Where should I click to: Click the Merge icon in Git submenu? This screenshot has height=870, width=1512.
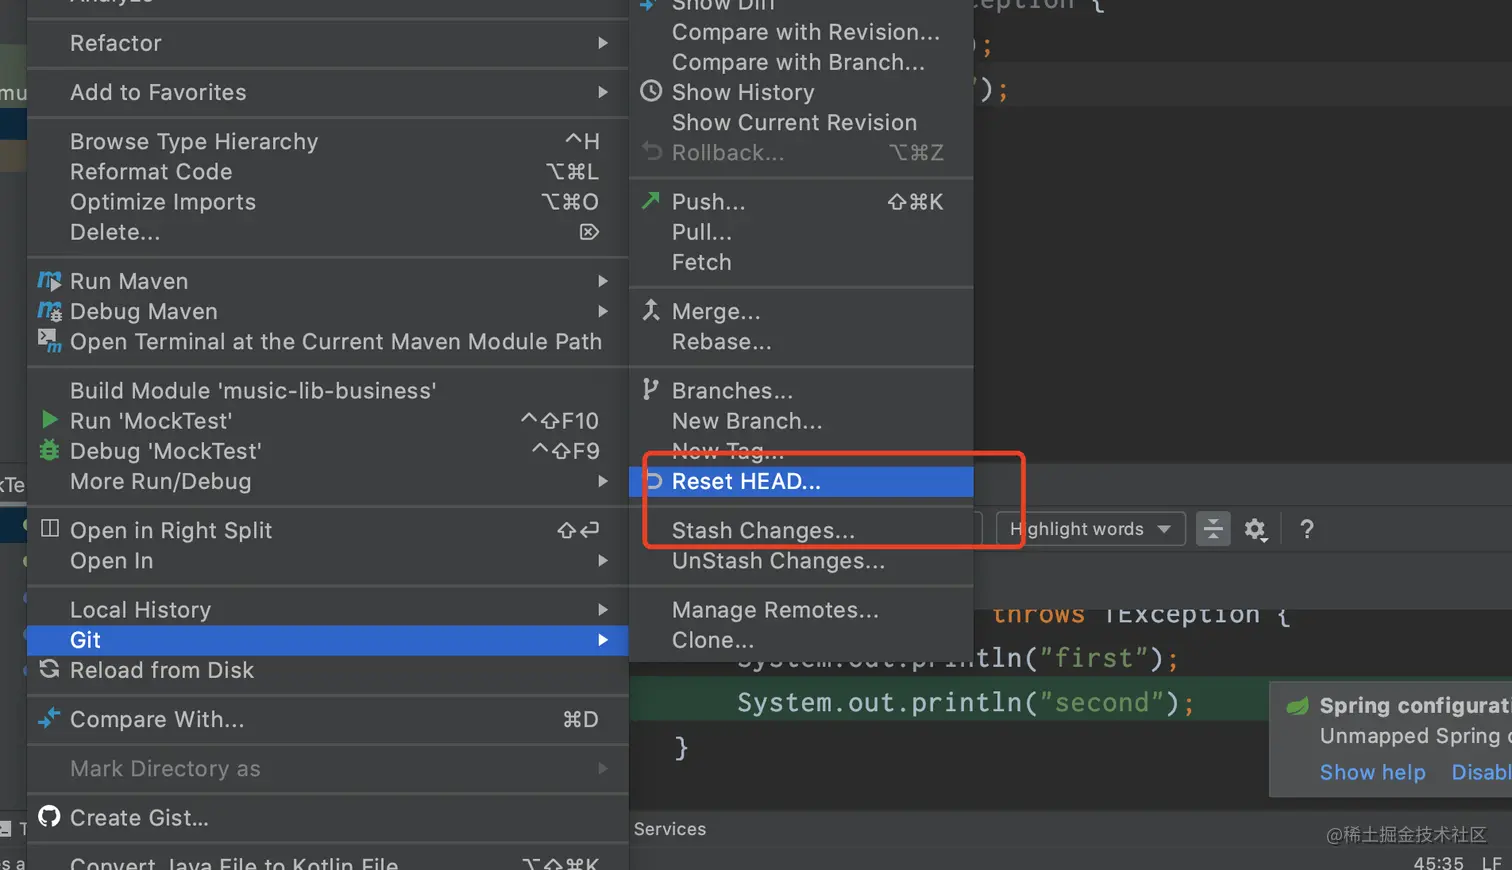tap(651, 311)
